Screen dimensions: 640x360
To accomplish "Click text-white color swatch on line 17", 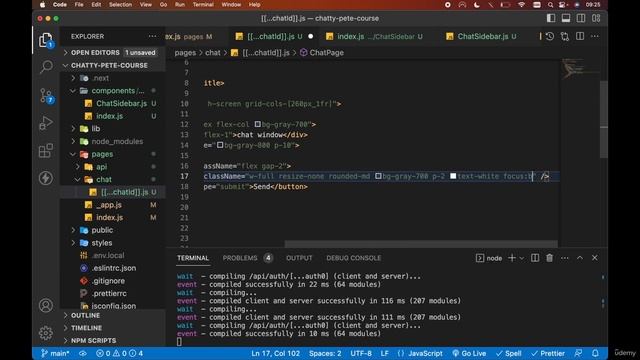I will tap(453, 176).
